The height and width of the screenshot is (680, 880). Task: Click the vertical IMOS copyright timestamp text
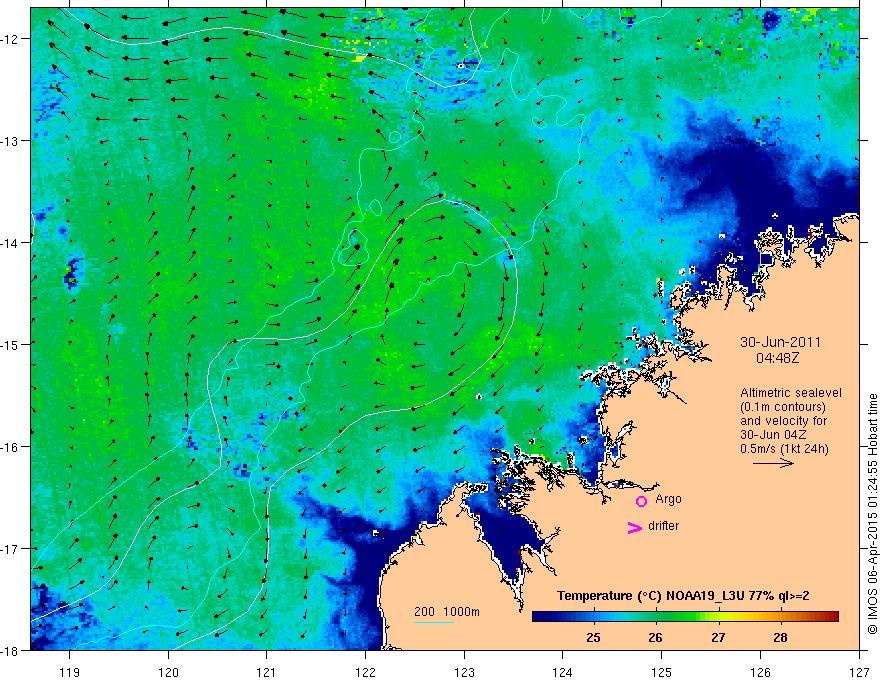(x=872, y=514)
